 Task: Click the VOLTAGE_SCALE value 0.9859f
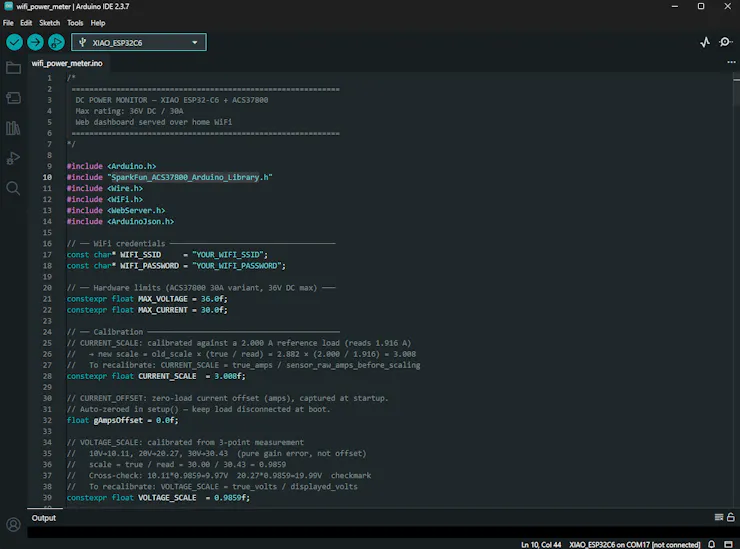click(232, 498)
